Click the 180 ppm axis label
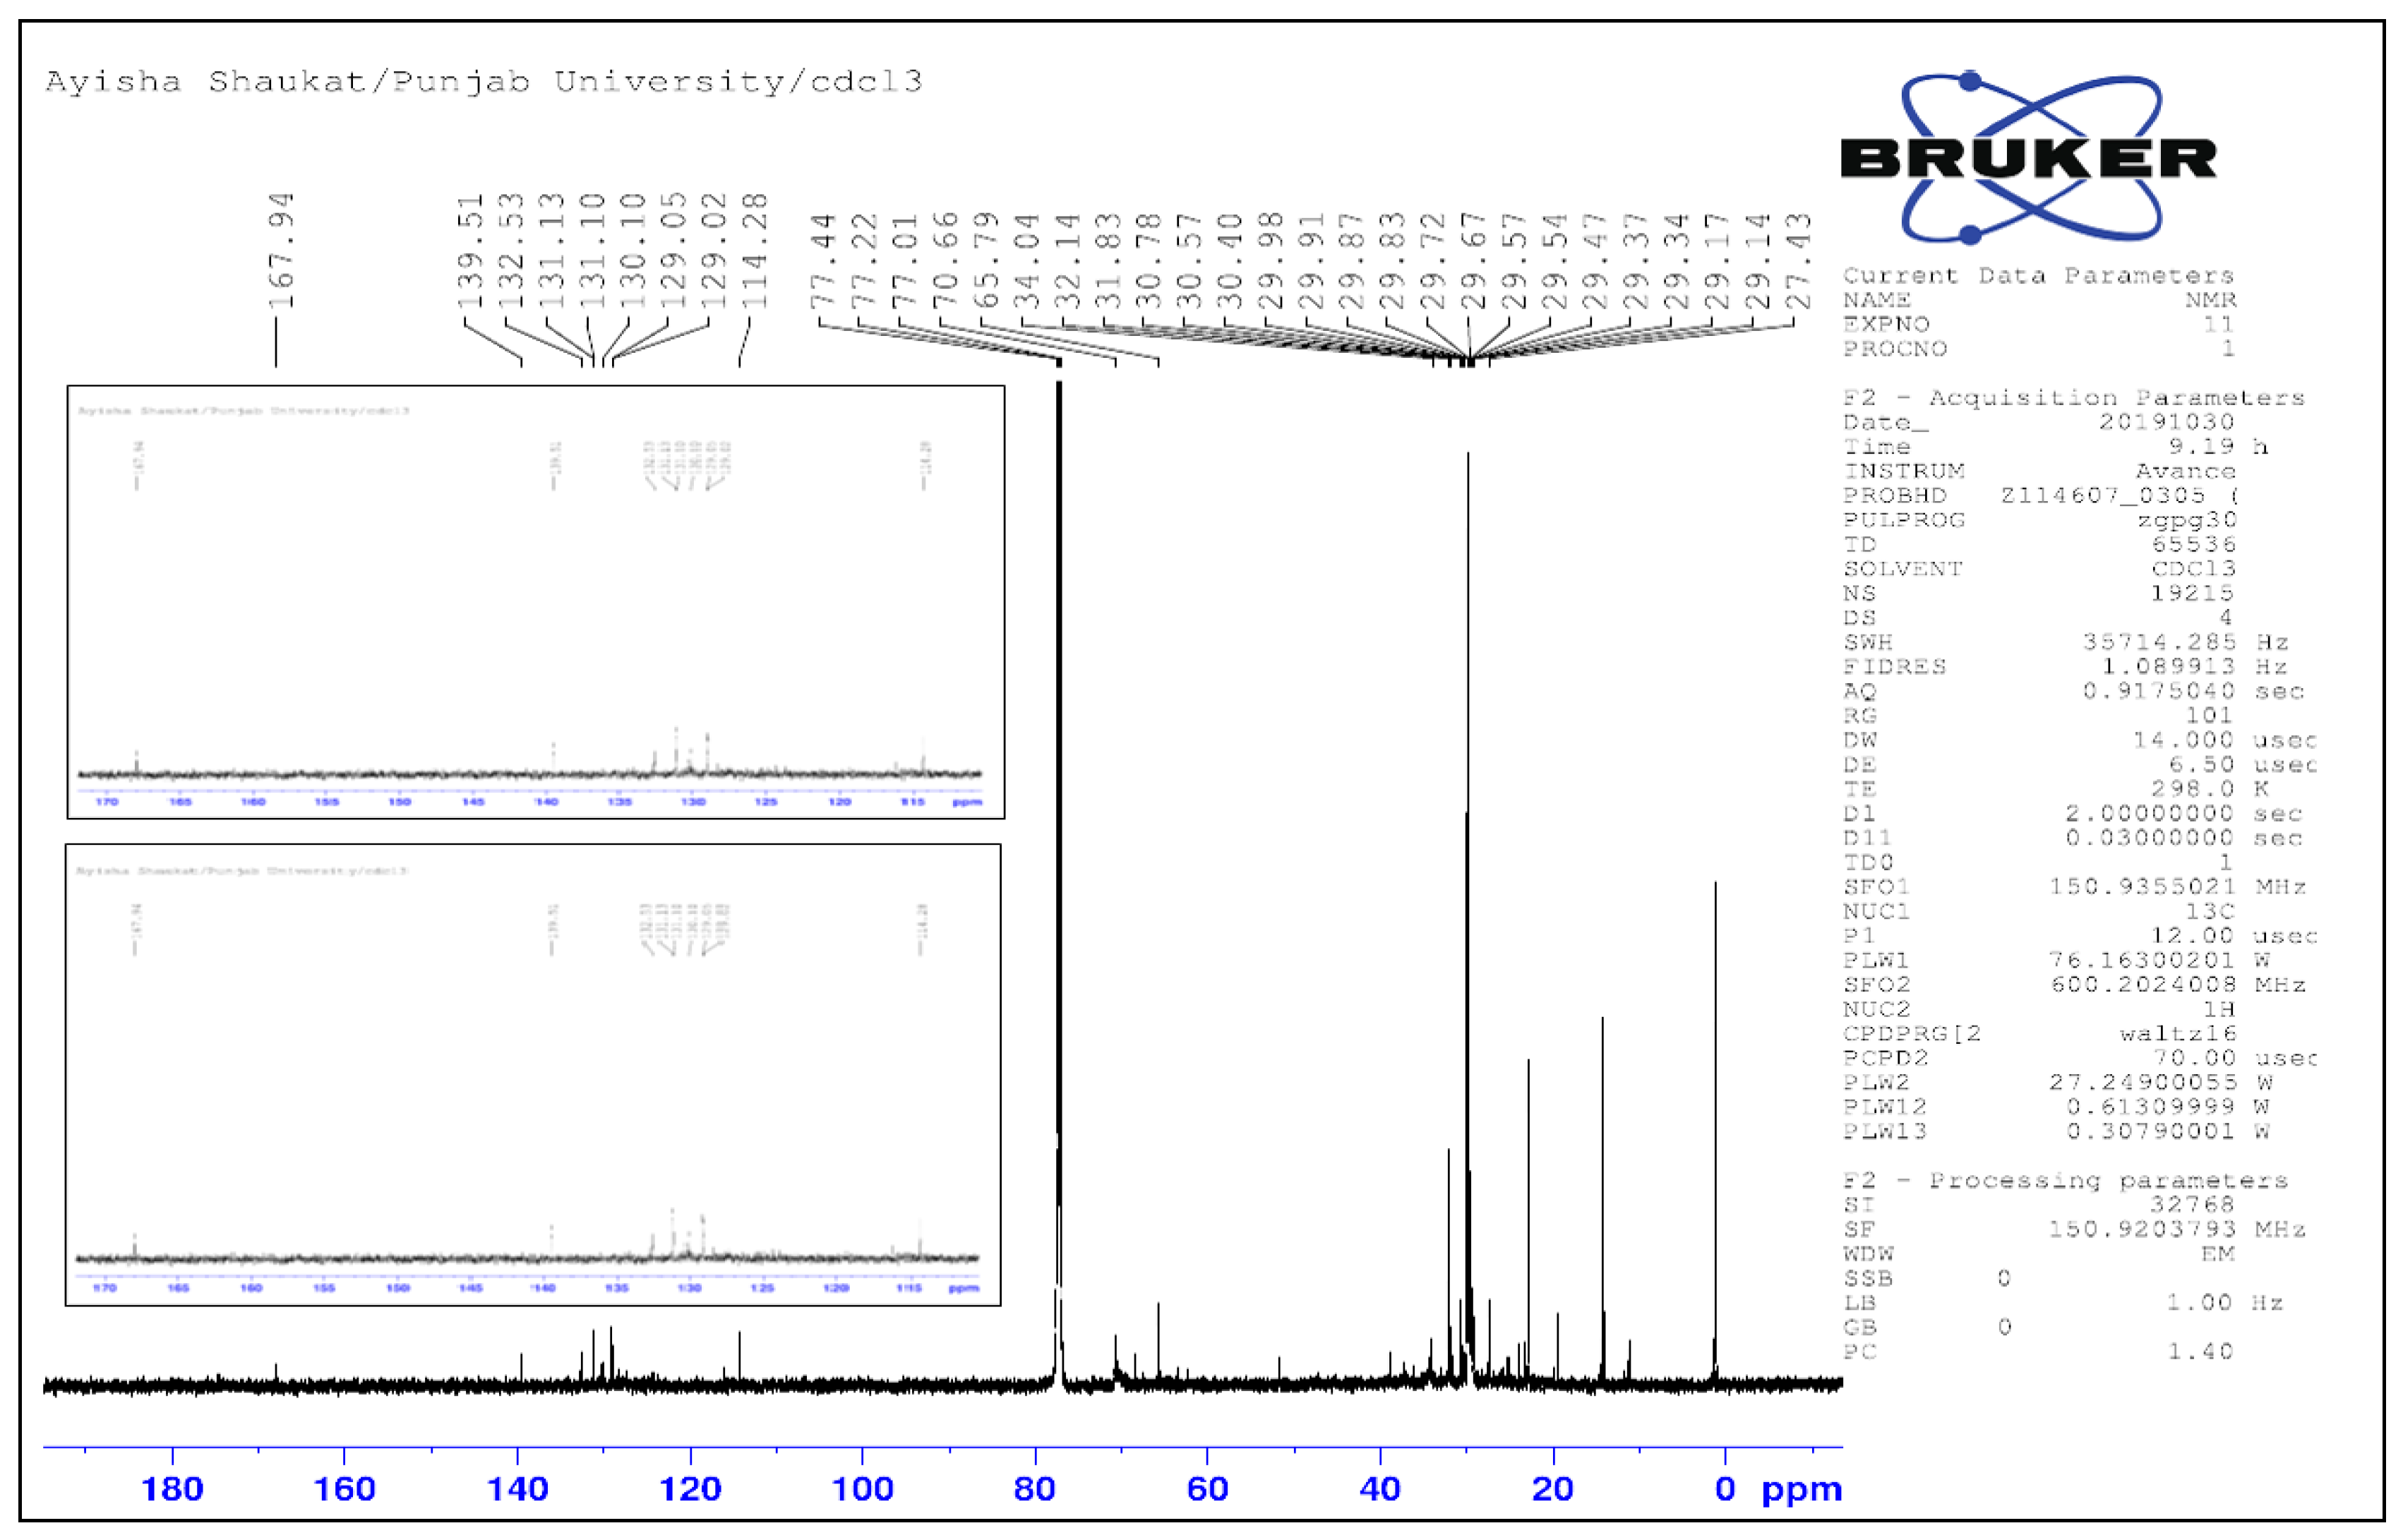This screenshot has height=1540, width=2403. [x=172, y=1489]
